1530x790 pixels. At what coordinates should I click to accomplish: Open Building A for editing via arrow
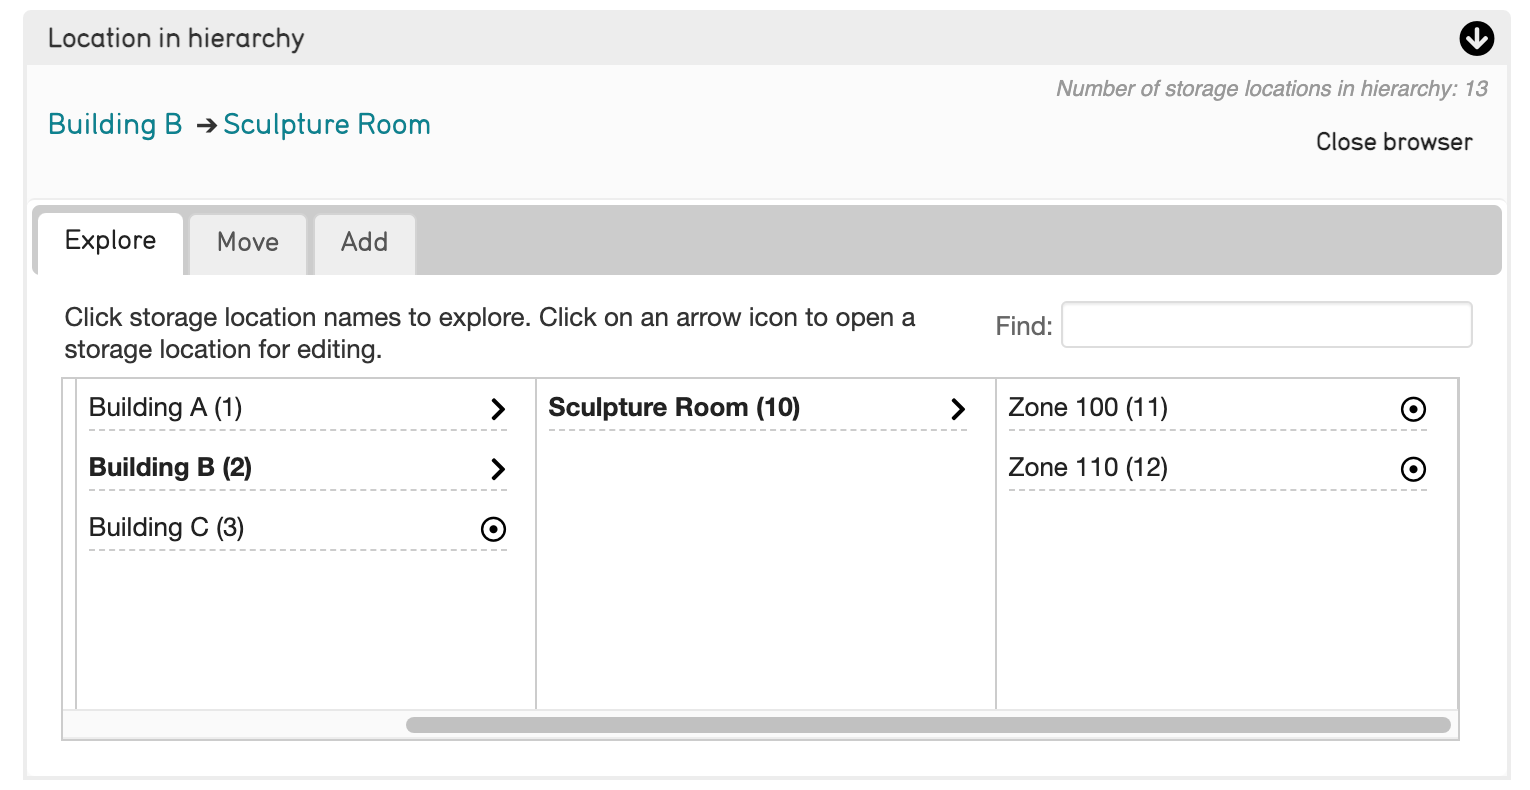pos(498,409)
